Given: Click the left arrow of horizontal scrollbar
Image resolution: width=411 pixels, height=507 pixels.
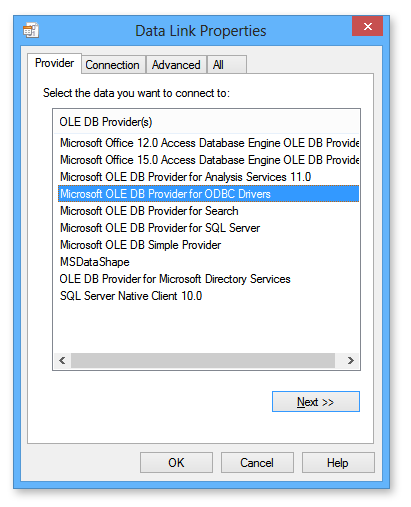Looking at the screenshot, I should (62, 360).
